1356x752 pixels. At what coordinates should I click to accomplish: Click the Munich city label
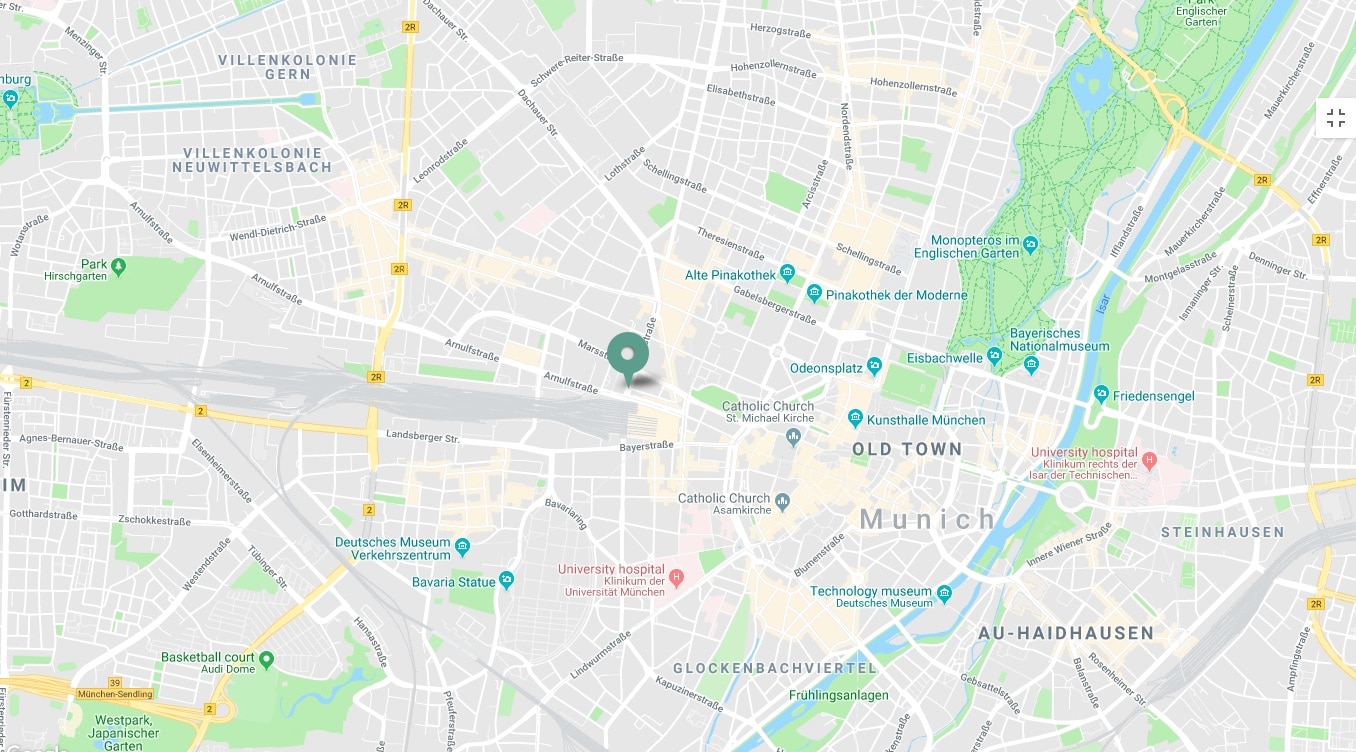[929, 519]
